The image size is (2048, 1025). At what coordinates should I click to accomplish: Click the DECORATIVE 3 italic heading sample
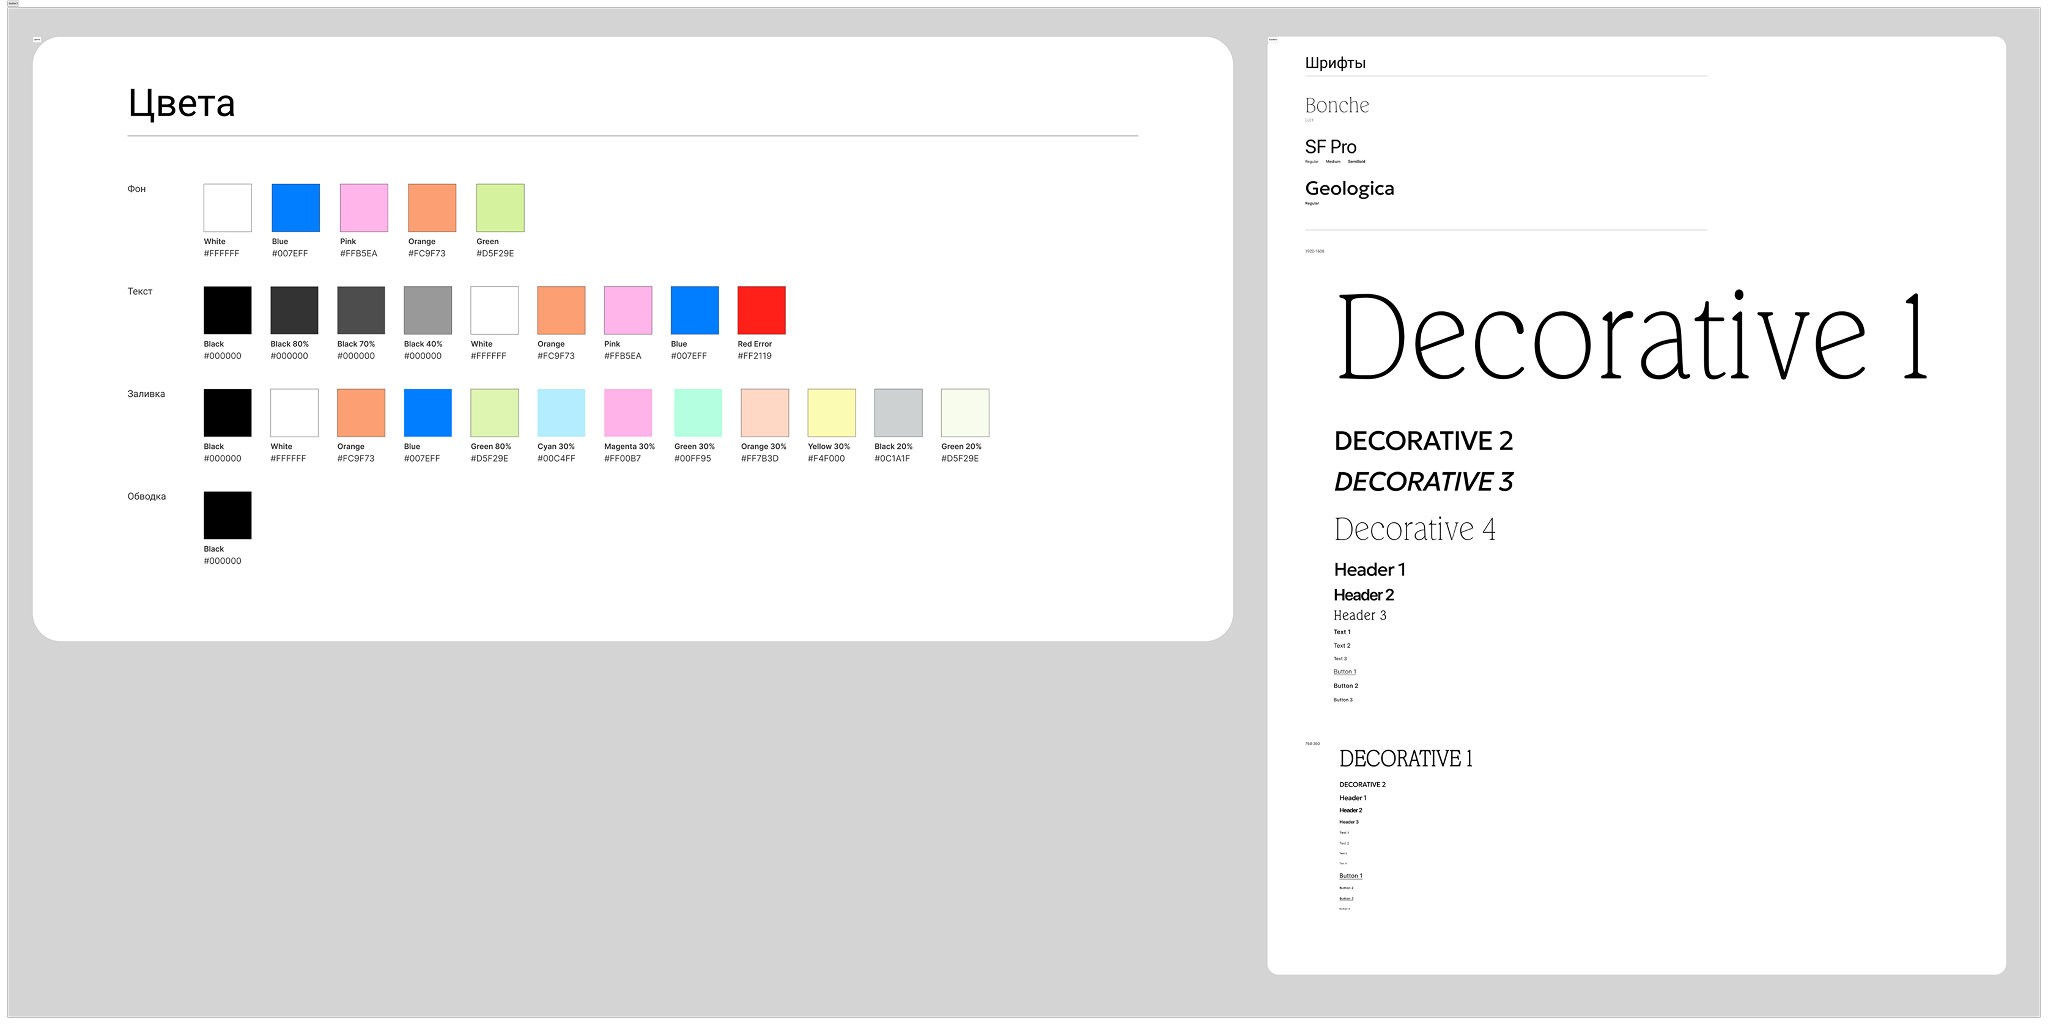1424,482
